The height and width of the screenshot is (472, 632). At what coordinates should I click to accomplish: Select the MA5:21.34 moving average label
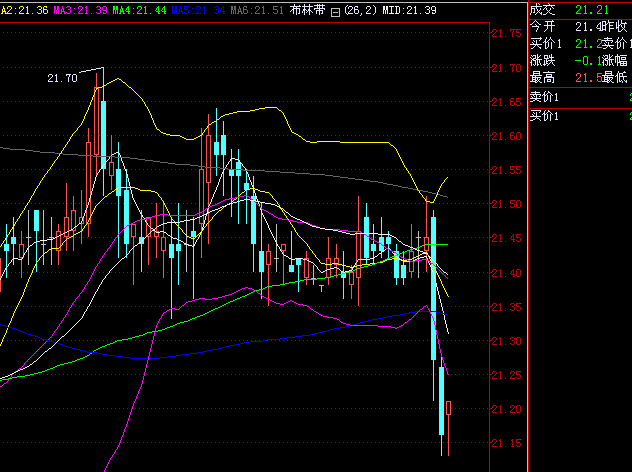198,10
